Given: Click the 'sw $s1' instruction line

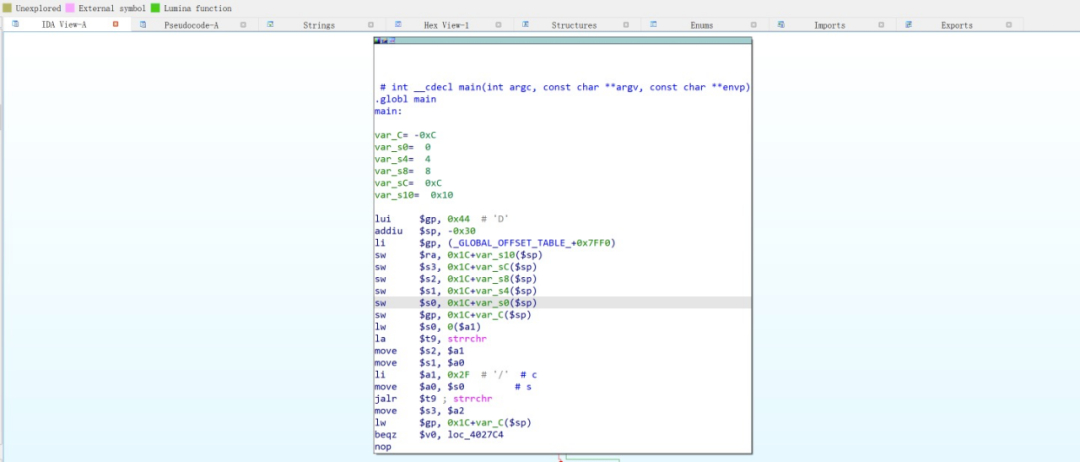Looking at the screenshot, I should (x=456, y=291).
